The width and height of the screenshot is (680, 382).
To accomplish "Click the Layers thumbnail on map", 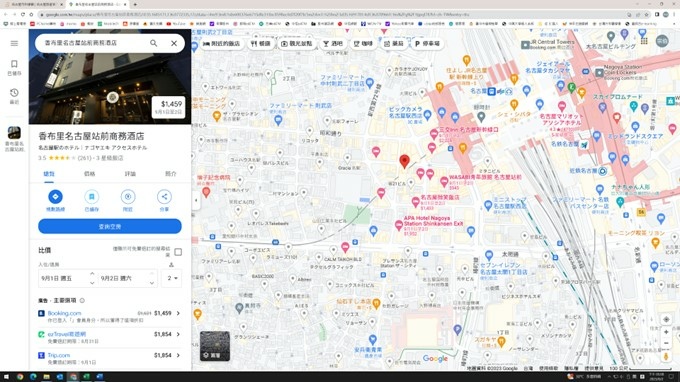I will coord(215,346).
